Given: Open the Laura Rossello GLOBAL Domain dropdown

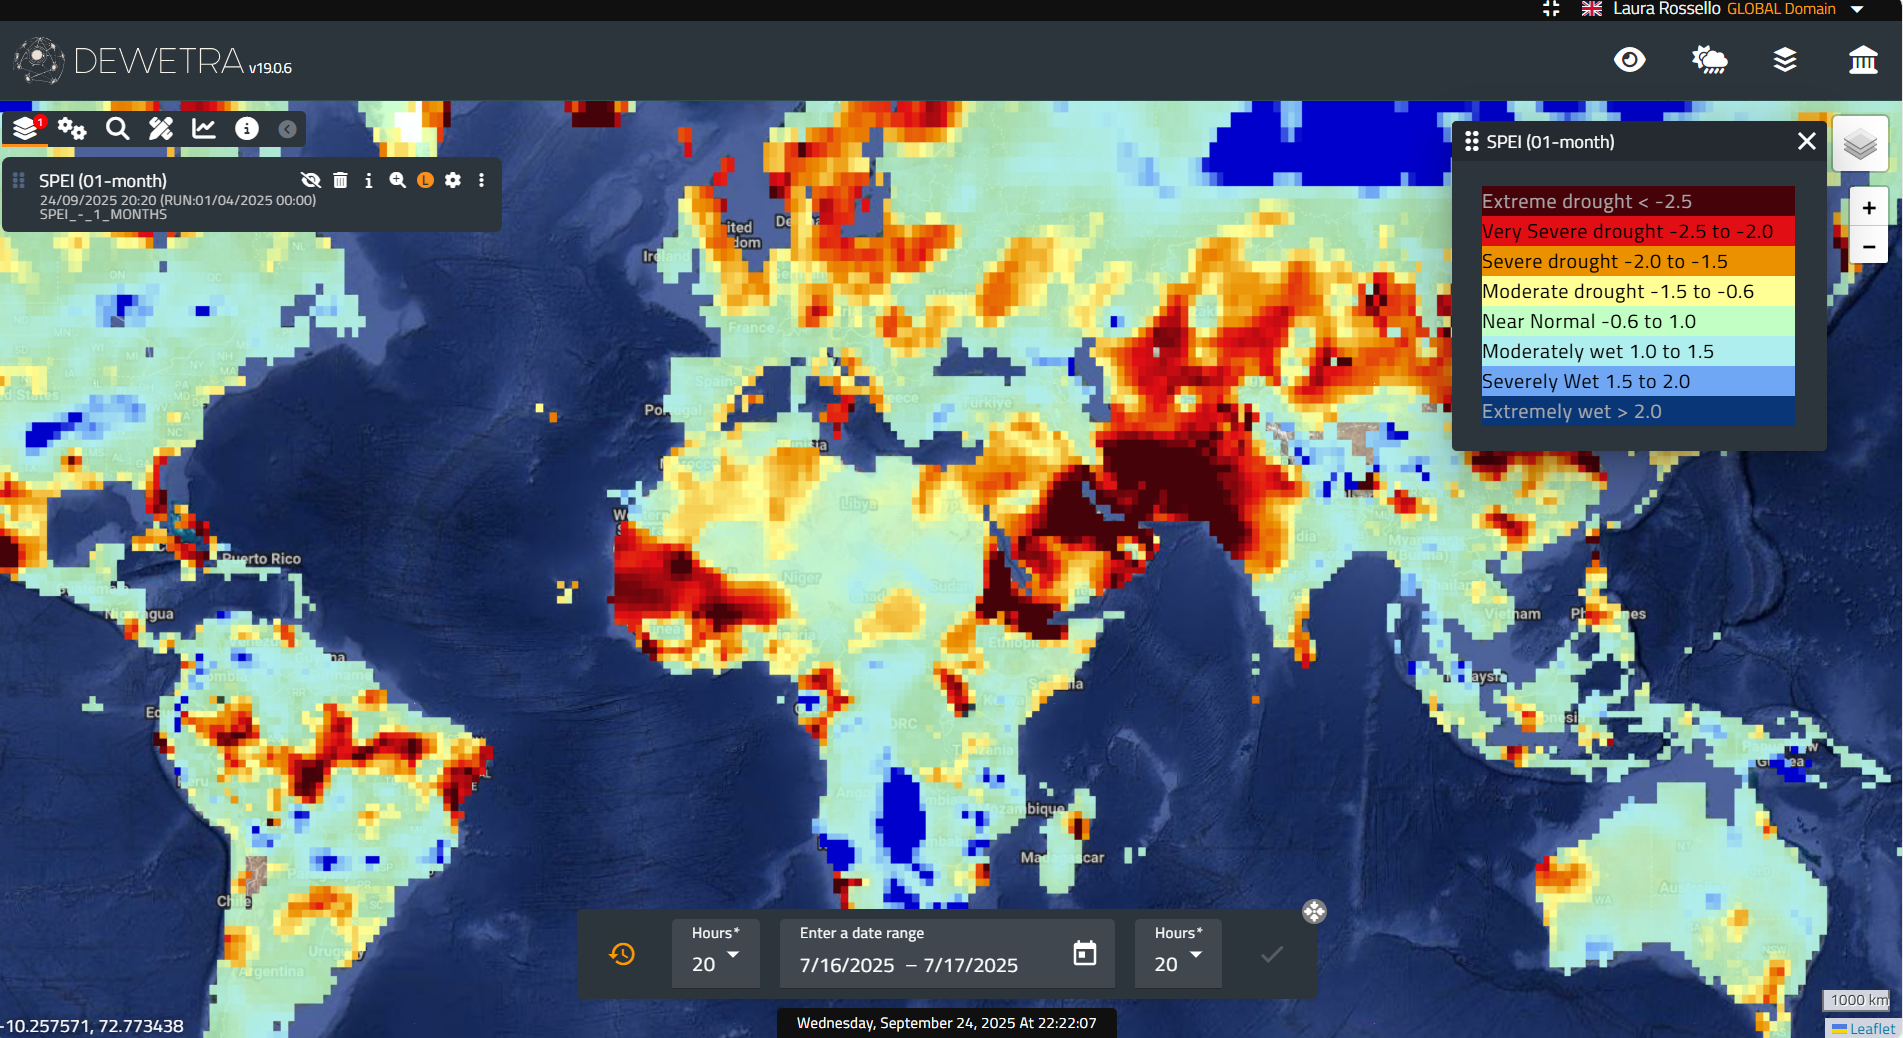Looking at the screenshot, I should click(x=1857, y=9).
